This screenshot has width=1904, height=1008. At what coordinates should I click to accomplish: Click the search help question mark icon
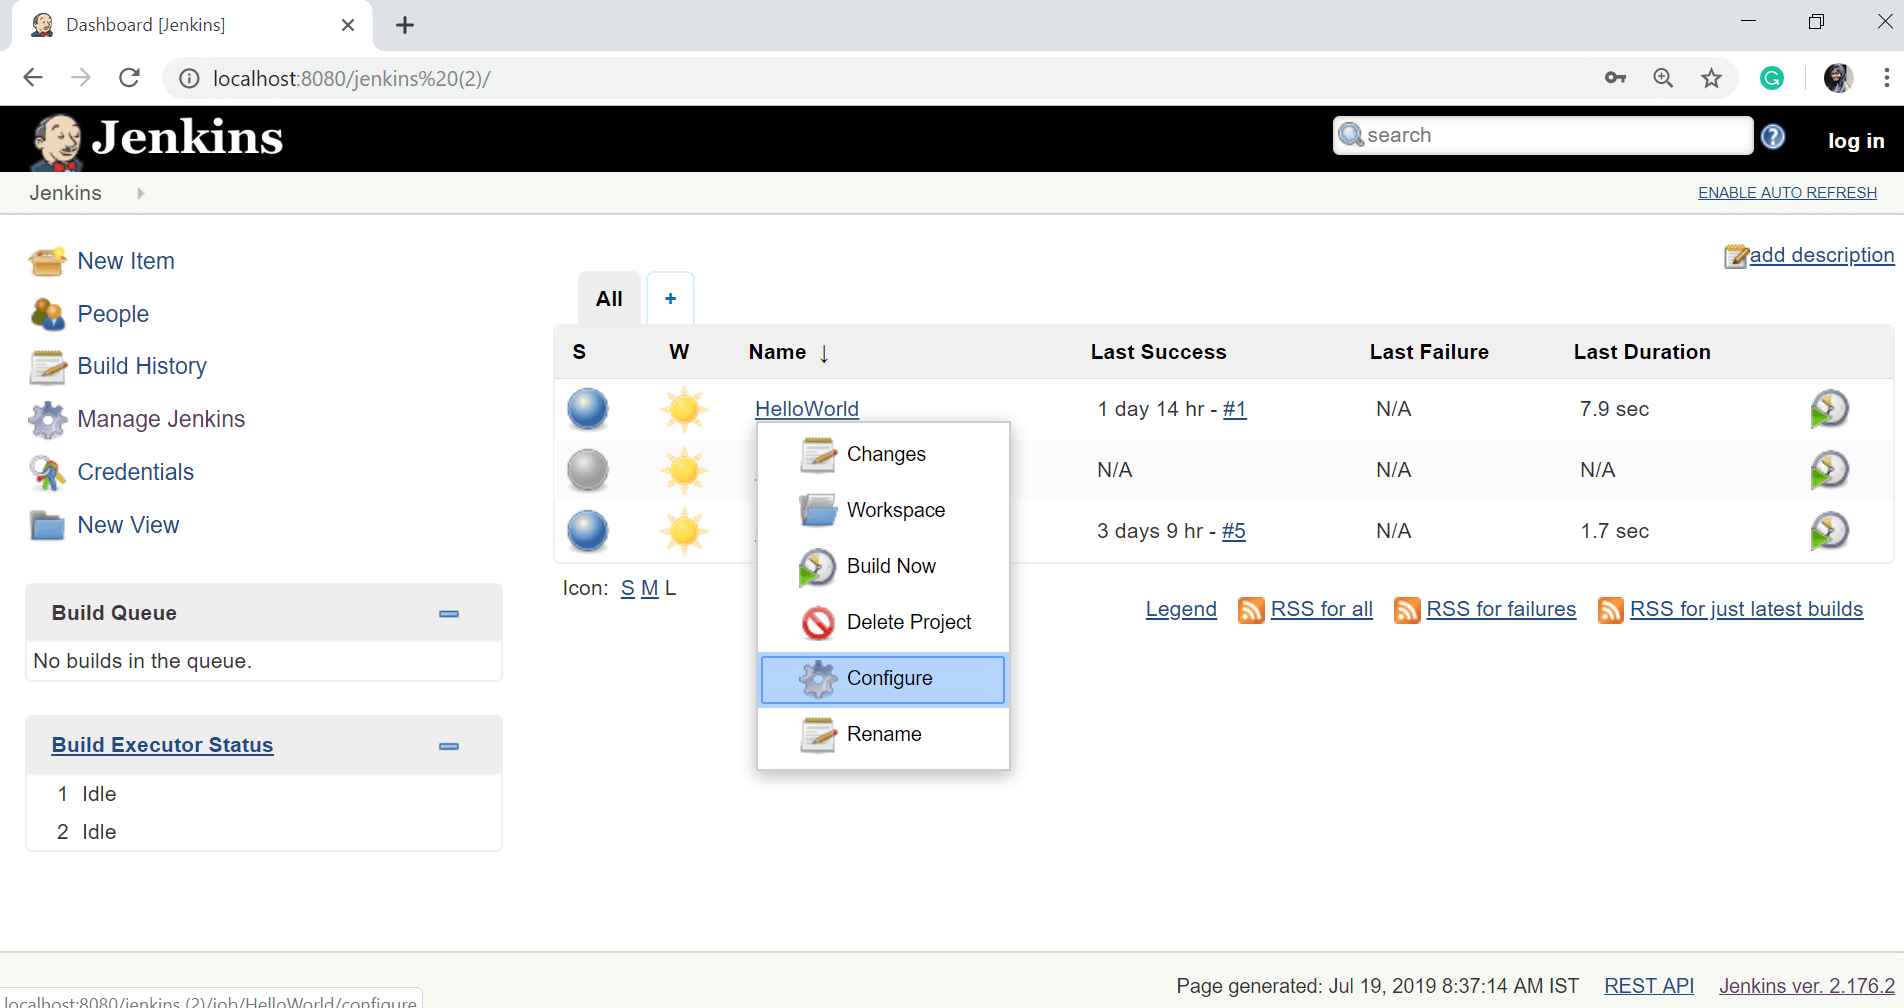[x=1773, y=137]
